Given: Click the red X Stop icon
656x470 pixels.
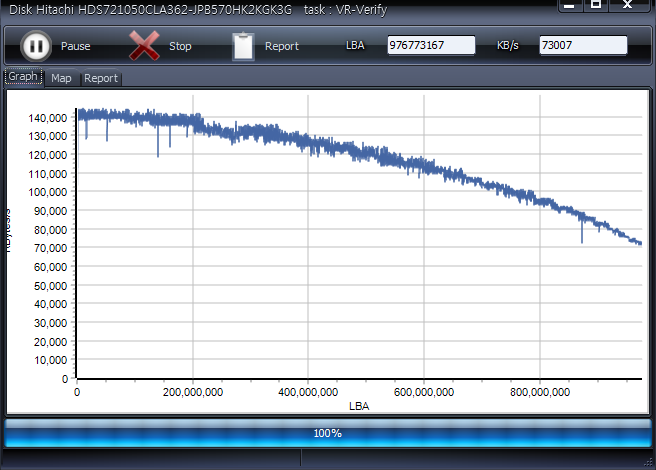Looking at the screenshot, I should point(144,46).
